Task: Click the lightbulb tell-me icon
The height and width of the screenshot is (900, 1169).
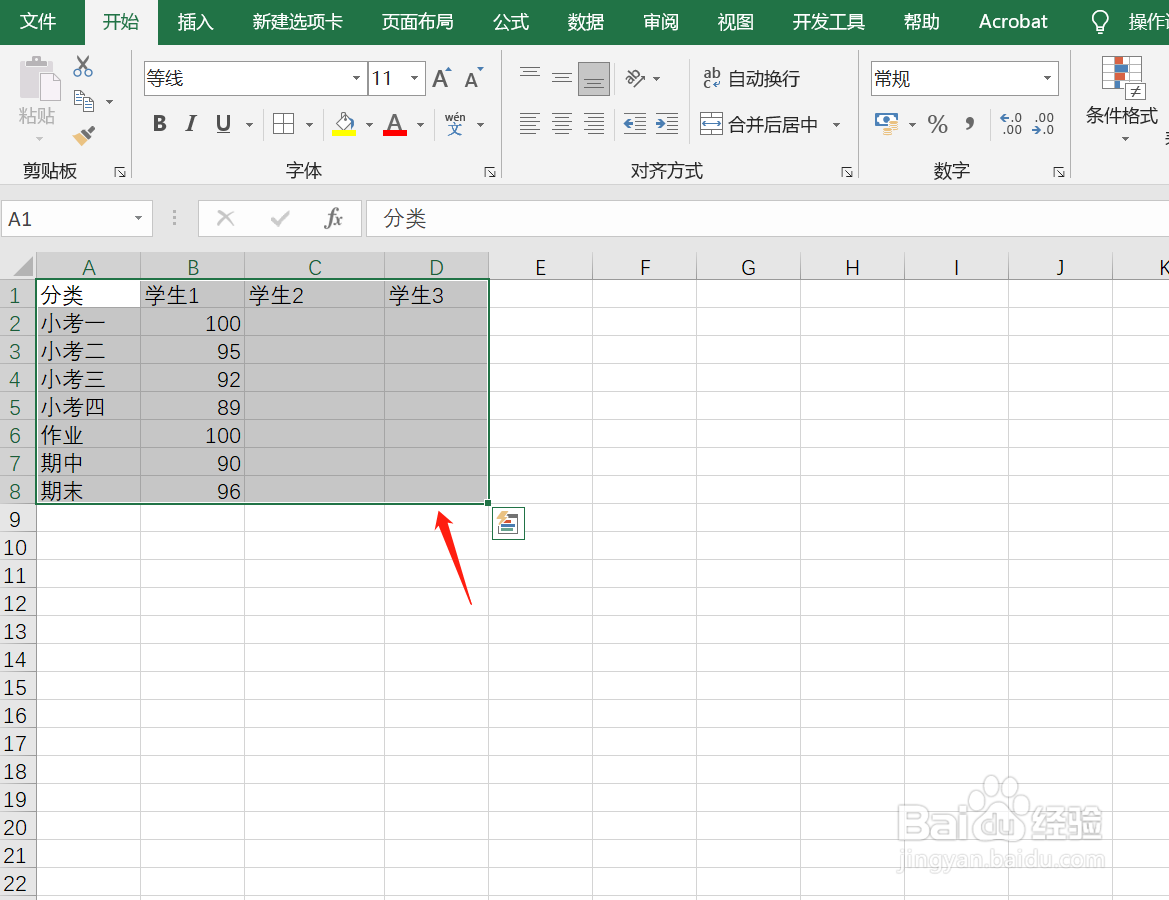Action: [1100, 22]
